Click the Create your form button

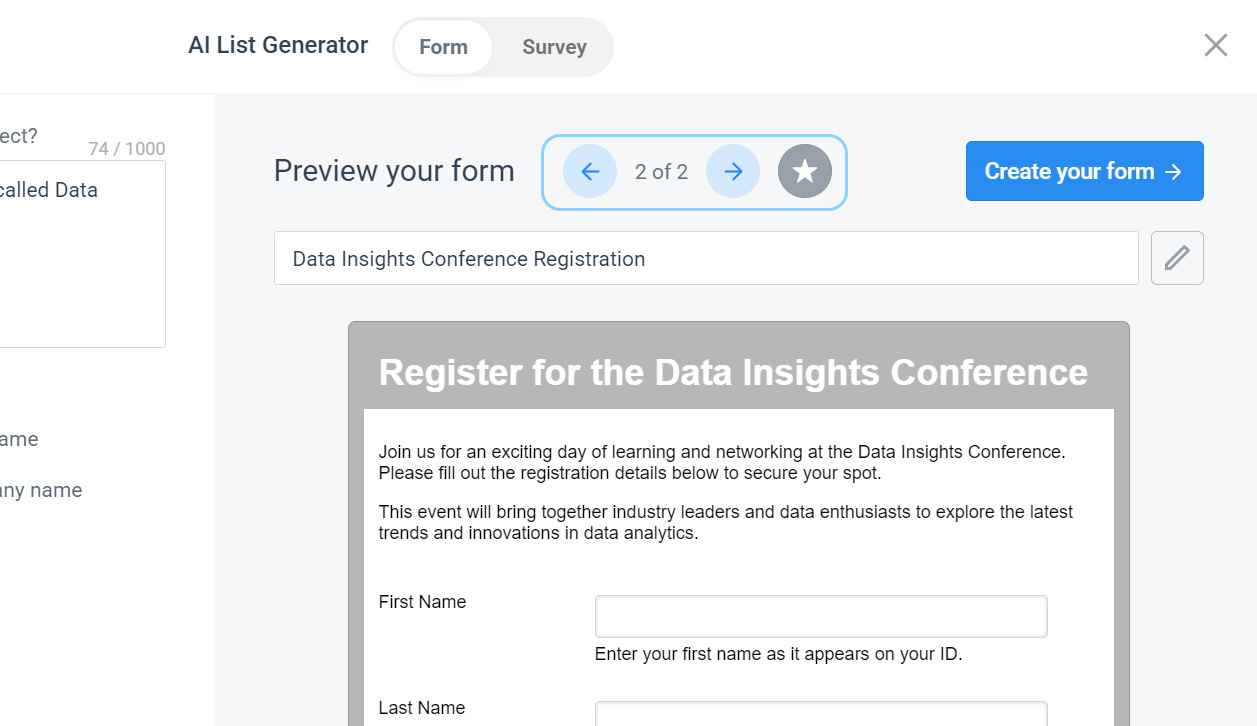point(1084,171)
